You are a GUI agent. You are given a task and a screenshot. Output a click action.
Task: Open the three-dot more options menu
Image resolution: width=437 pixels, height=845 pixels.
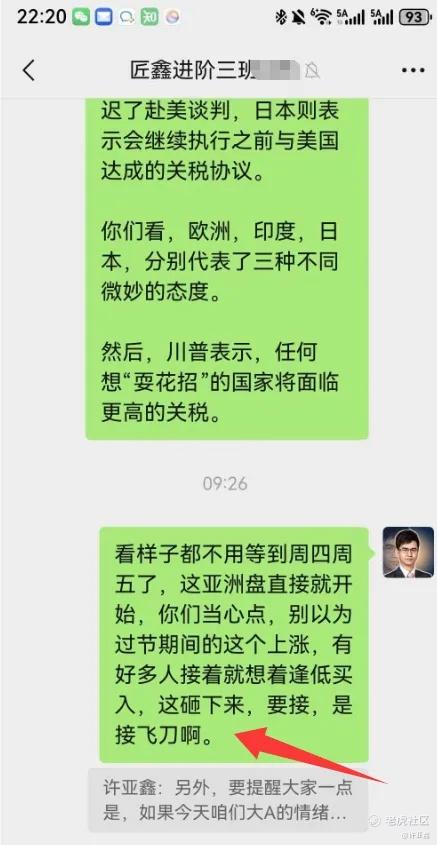[413, 71]
